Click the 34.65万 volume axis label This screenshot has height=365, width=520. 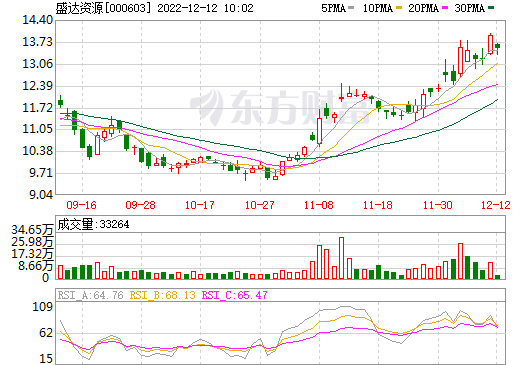[32, 230]
